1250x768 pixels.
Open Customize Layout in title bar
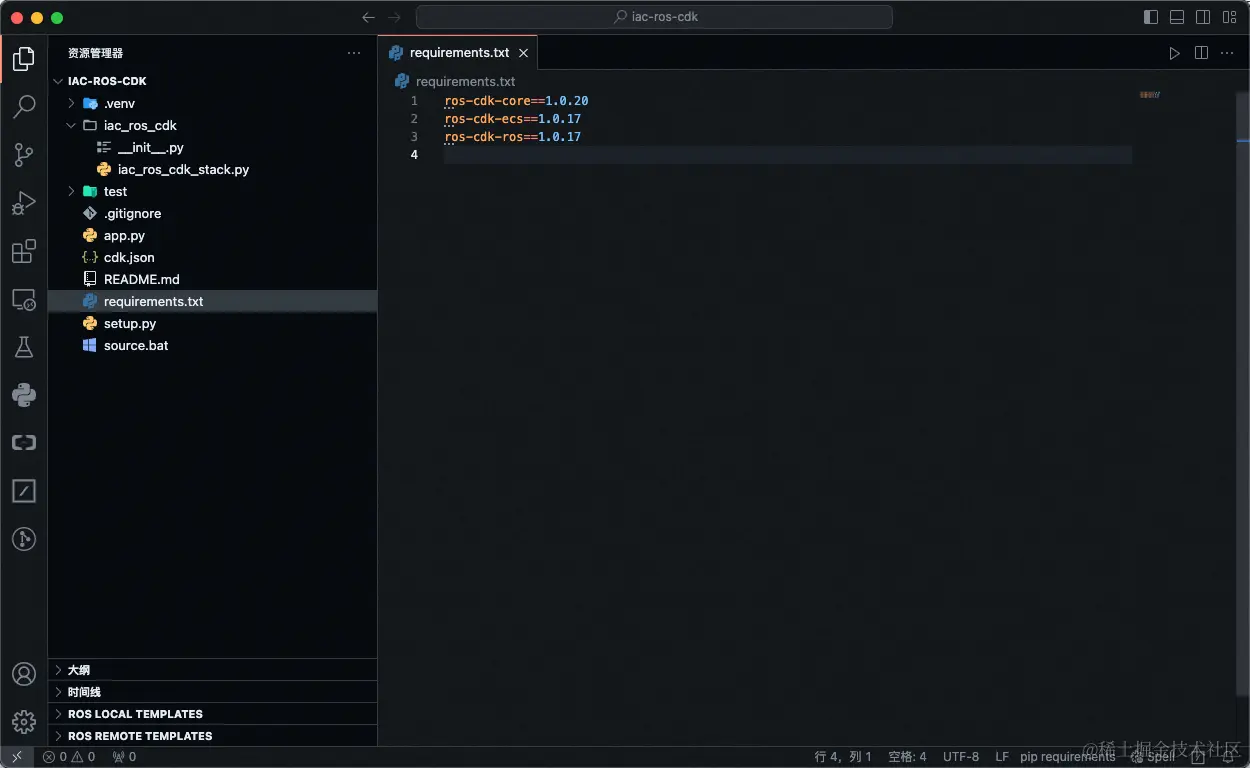(x=1229, y=17)
